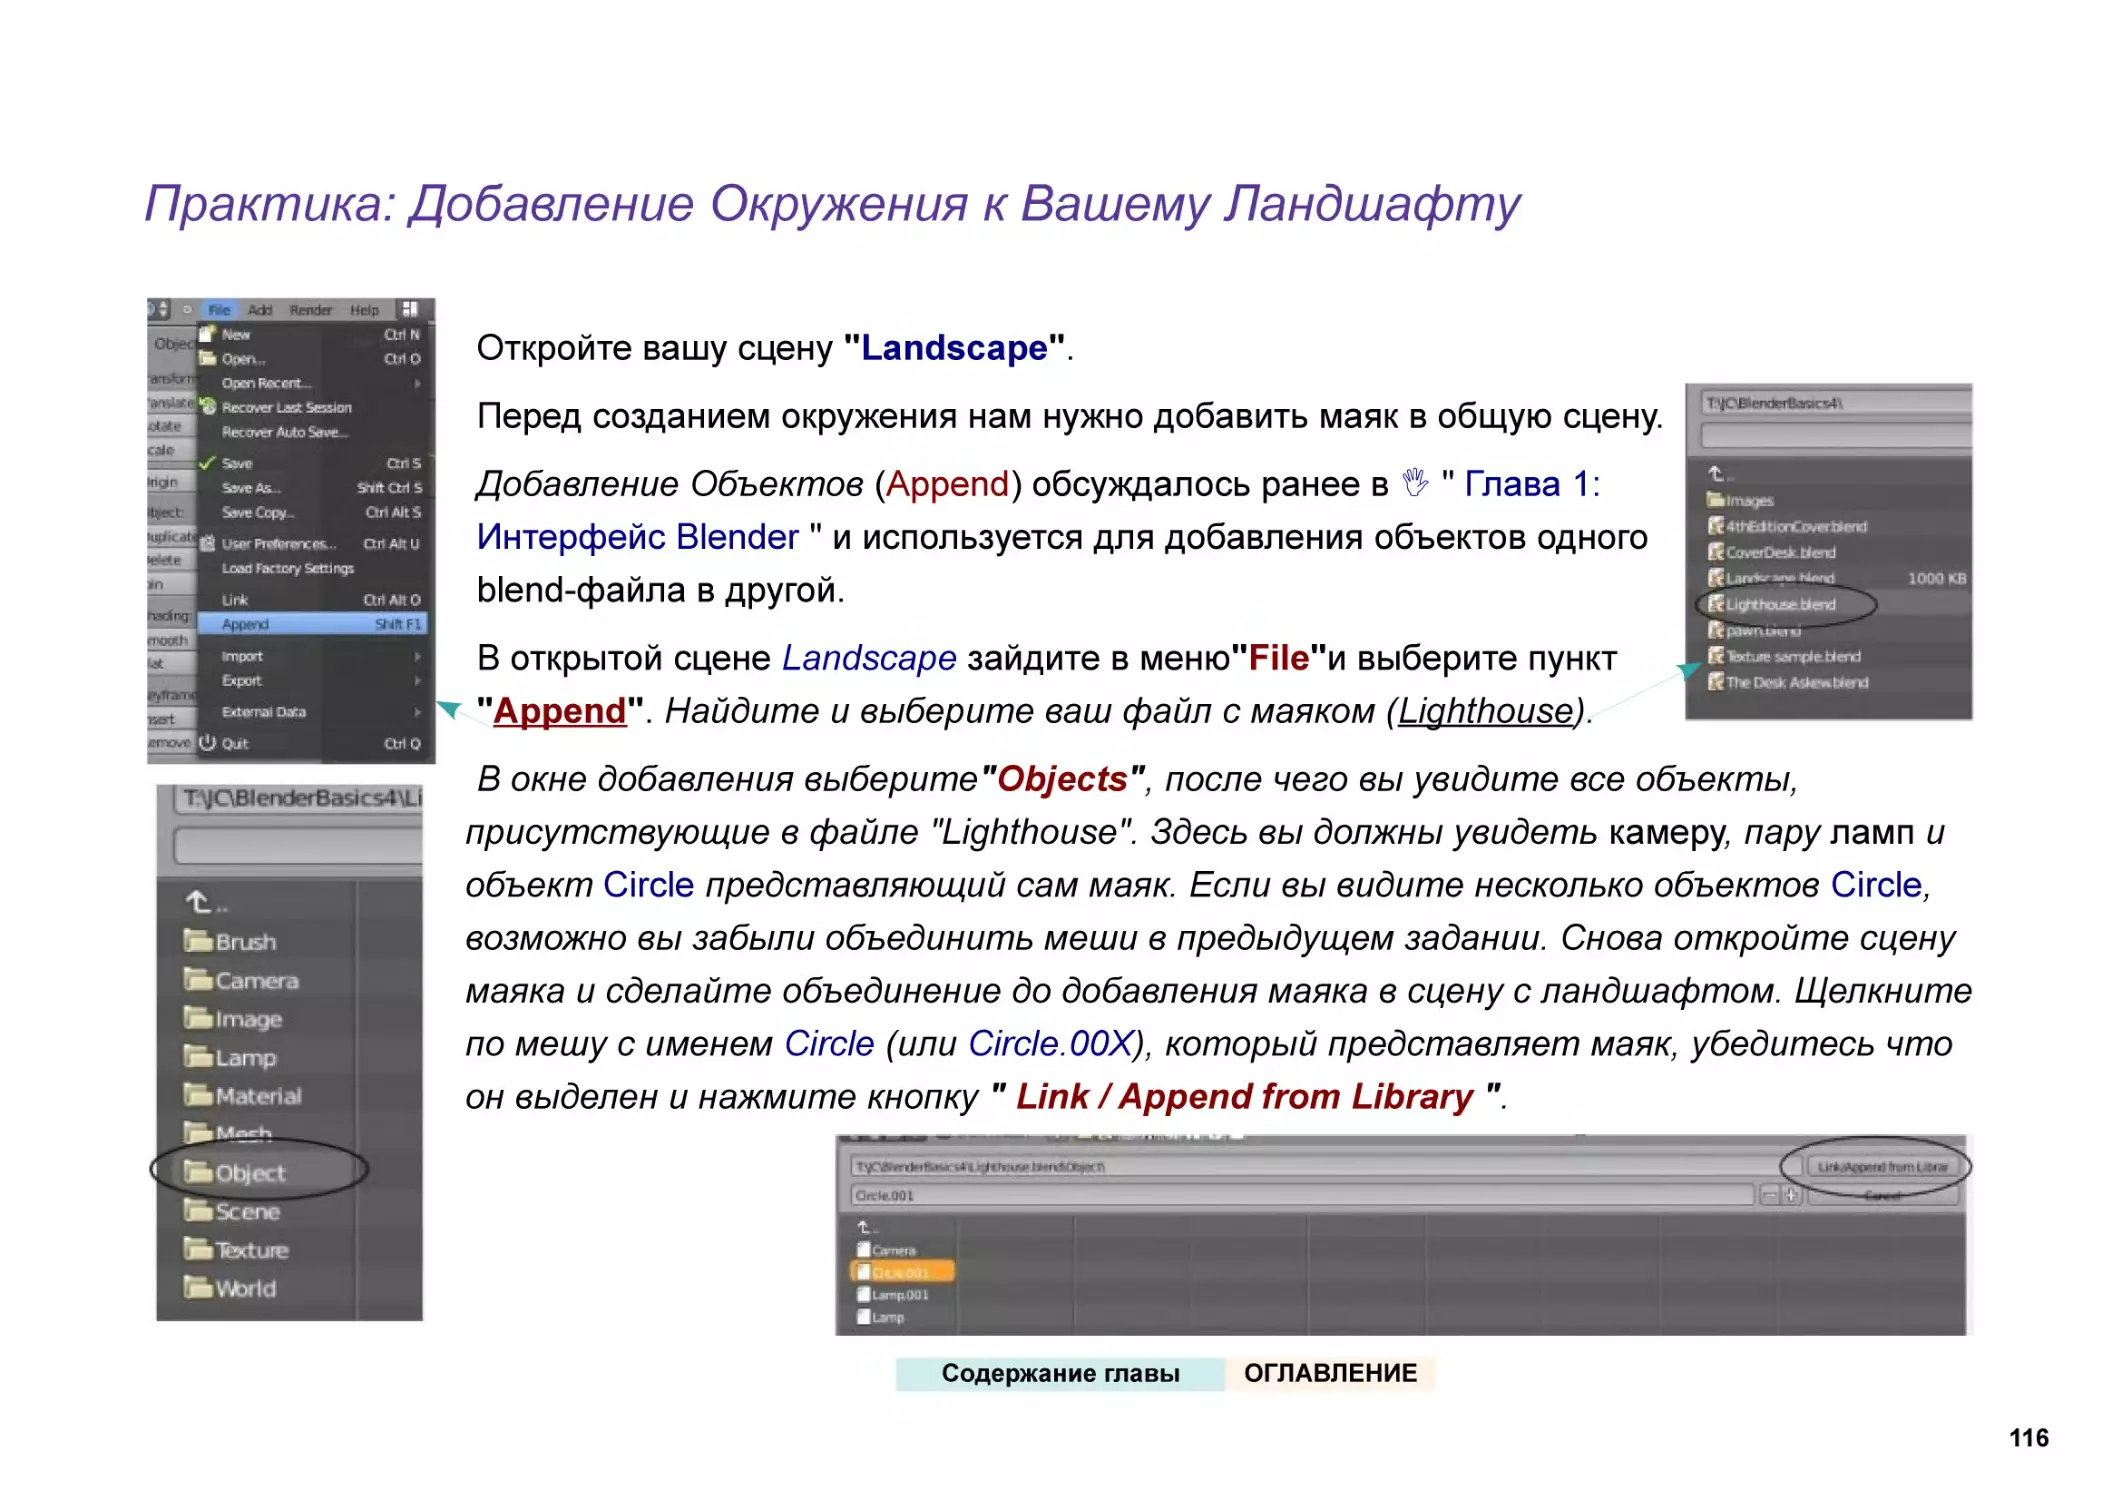The width and height of the screenshot is (2122, 1500).
Task: Click the empty filename field under BlenderBasics4\Li path
Action: click(298, 846)
